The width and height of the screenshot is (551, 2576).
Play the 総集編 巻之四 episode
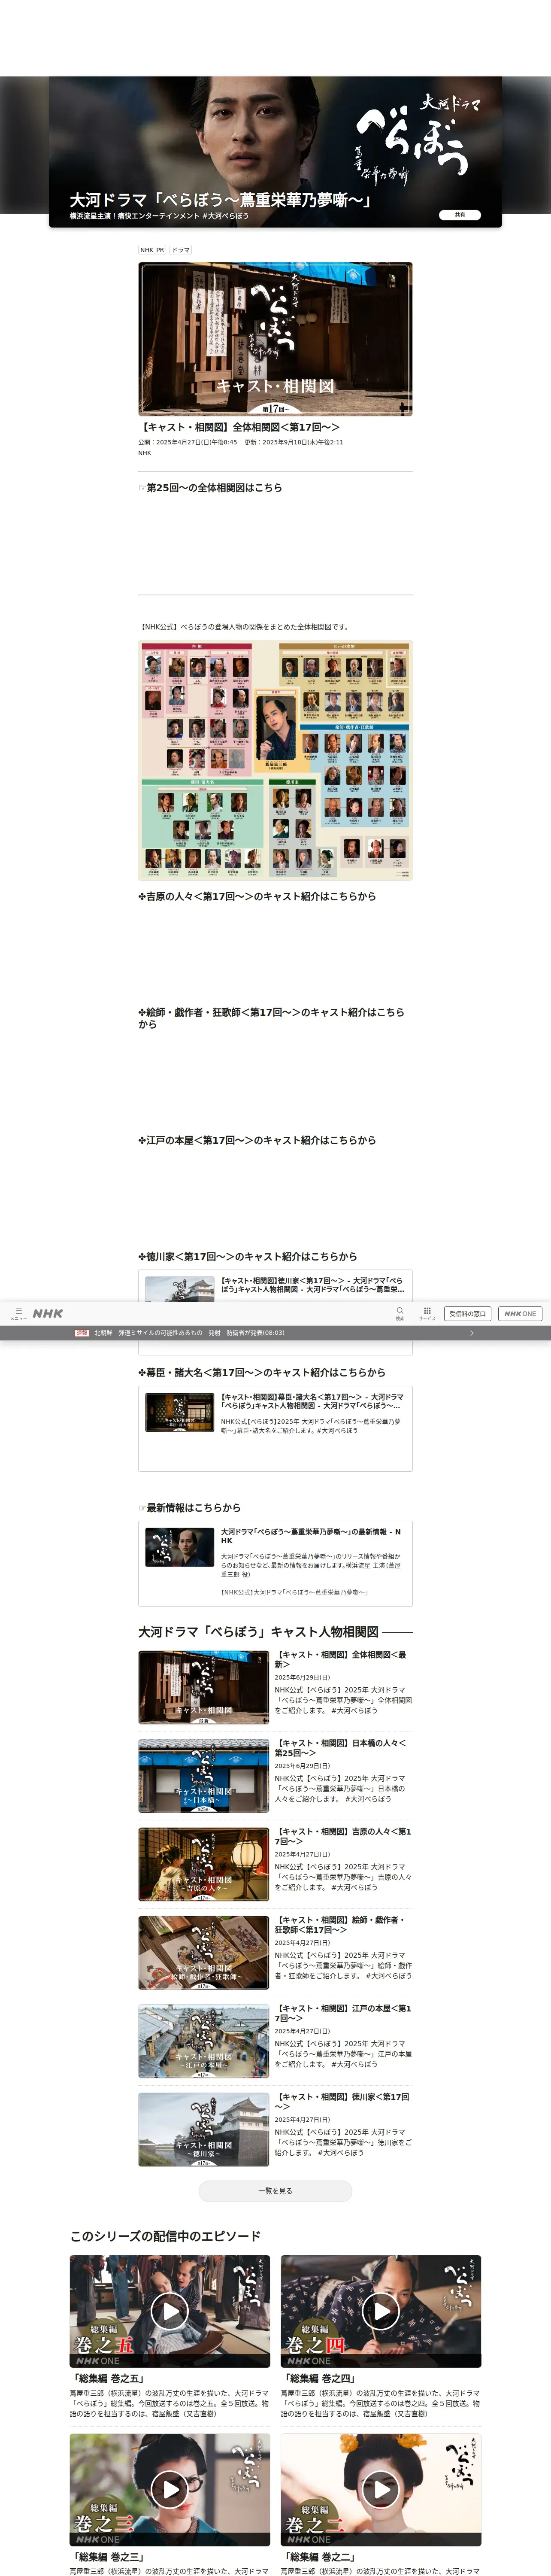click(x=381, y=2311)
